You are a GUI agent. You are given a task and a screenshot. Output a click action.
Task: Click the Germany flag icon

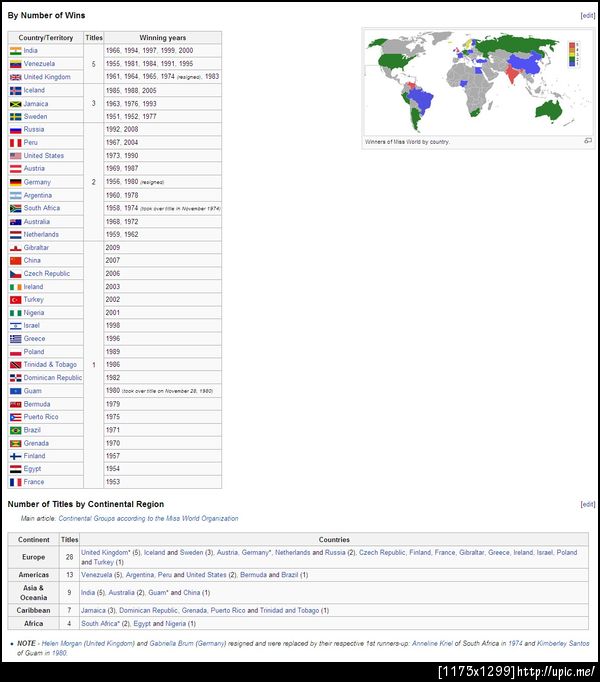(x=16, y=182)
